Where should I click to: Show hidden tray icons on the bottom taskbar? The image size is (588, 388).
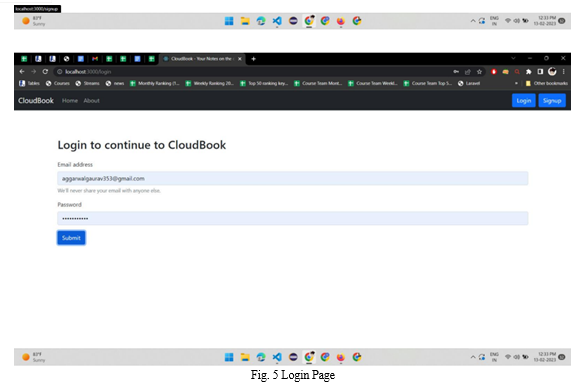pos(473,357)
